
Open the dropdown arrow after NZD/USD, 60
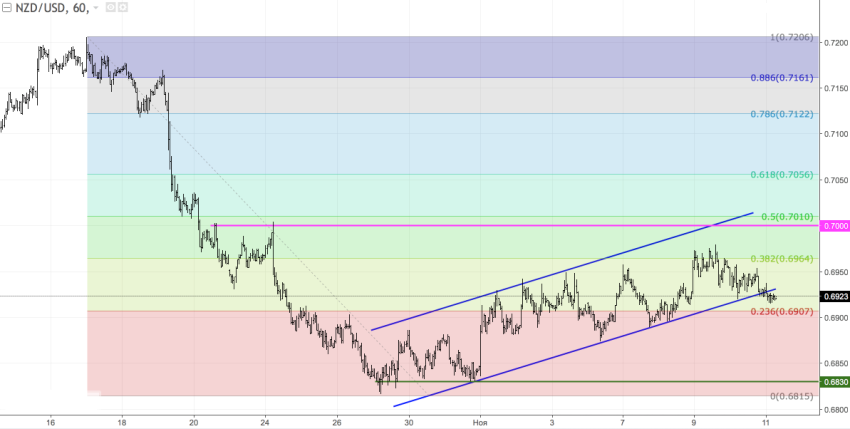pos(95,8)
